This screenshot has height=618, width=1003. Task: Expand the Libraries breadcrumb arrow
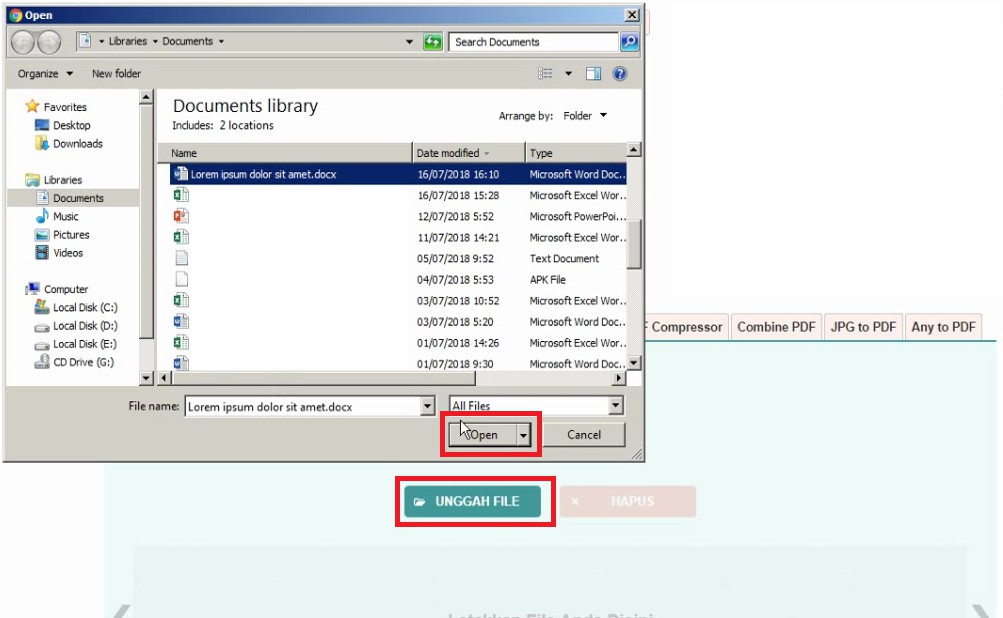(x=155, y=42)
